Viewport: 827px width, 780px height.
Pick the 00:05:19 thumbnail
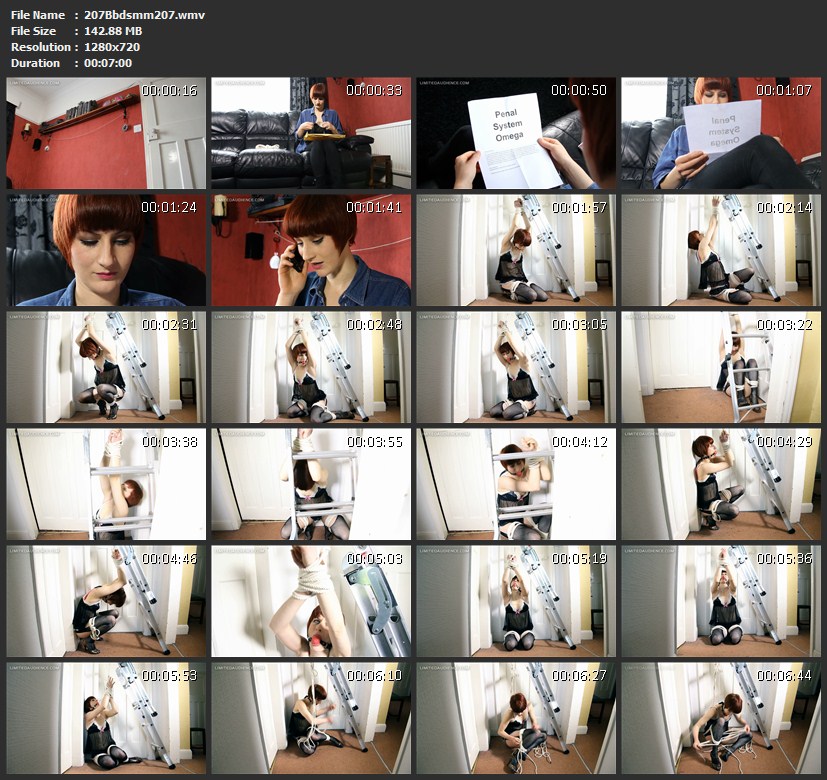click(516, 601)
